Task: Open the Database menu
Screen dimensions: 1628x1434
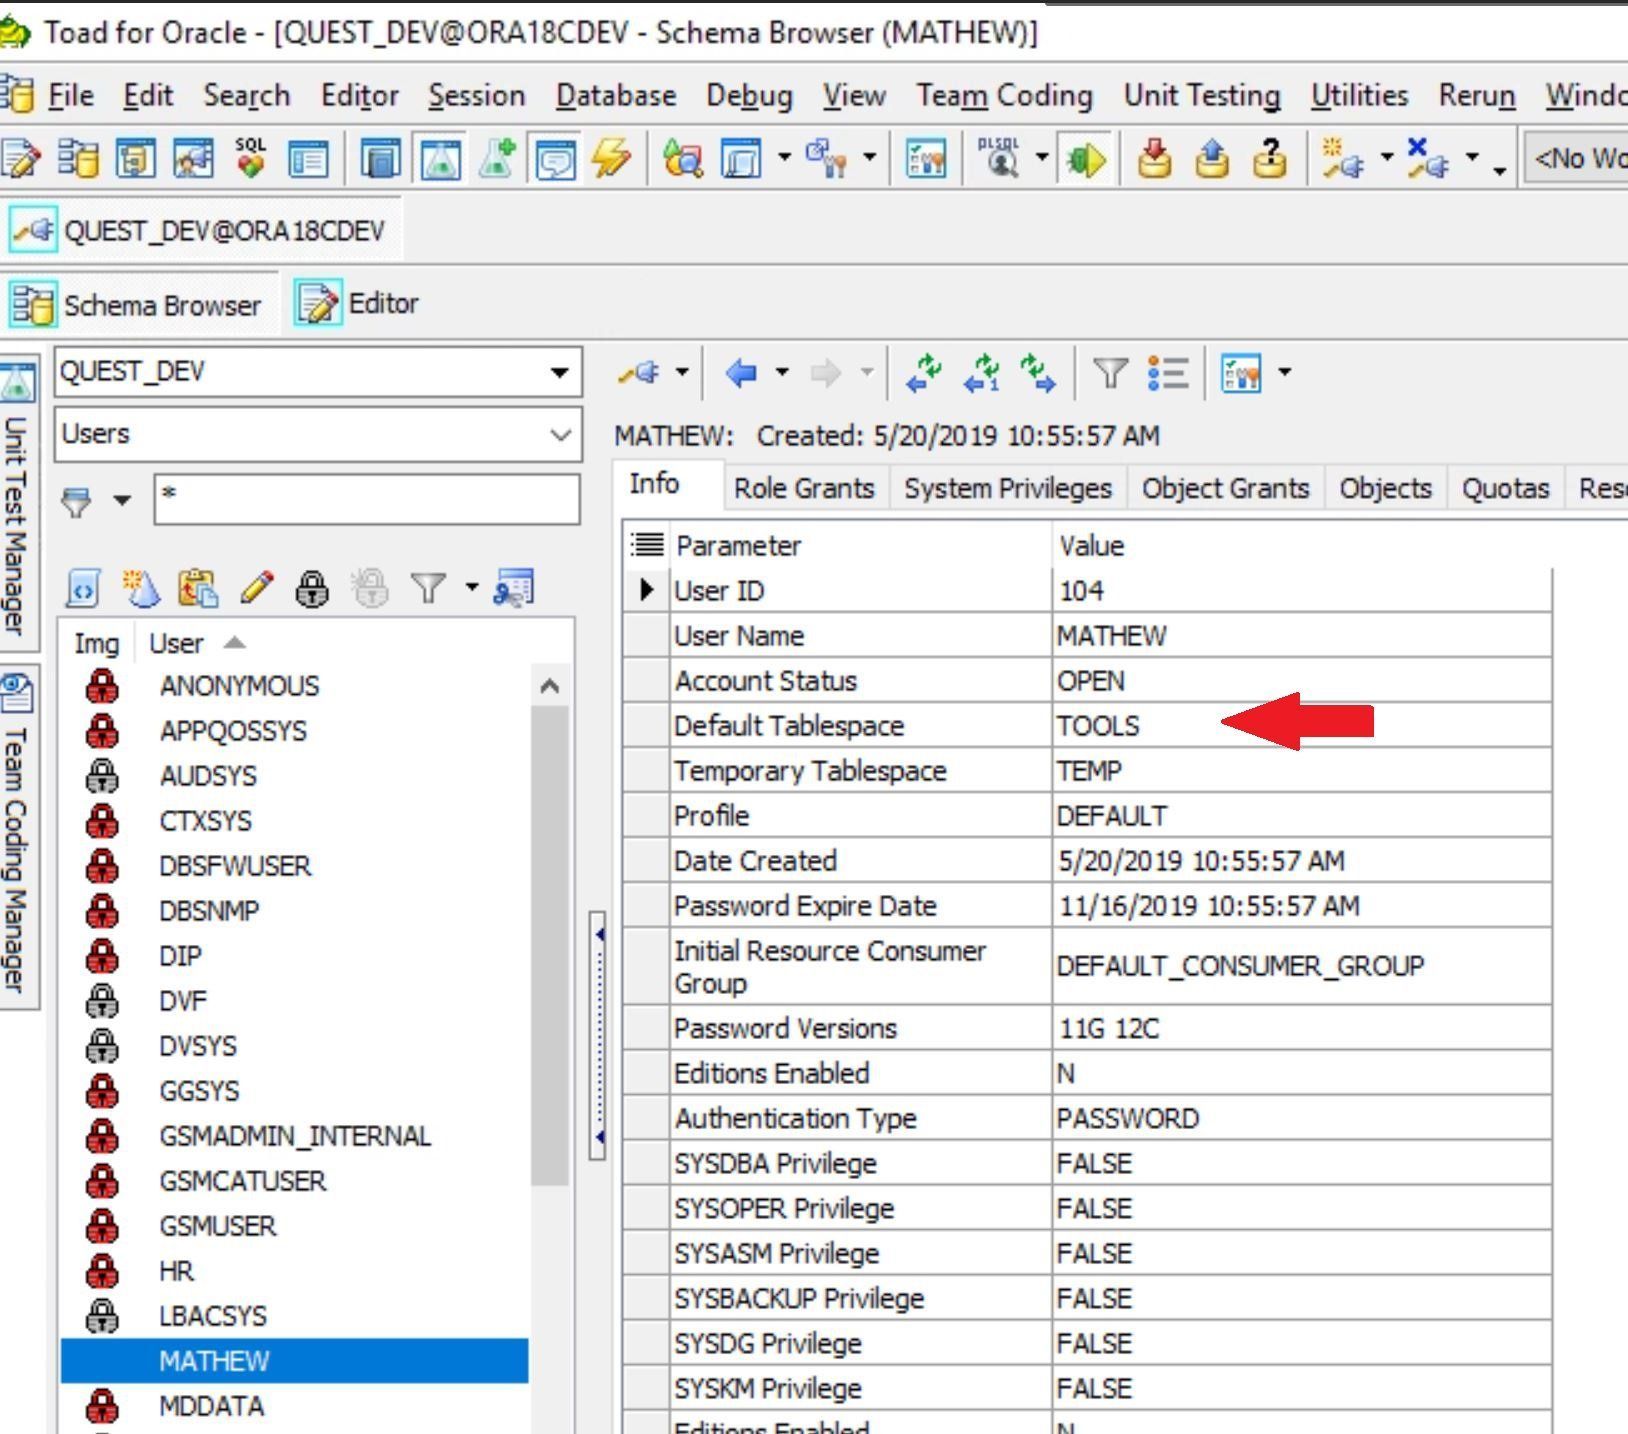Action: pyautogui.click(x=616, y=95)
